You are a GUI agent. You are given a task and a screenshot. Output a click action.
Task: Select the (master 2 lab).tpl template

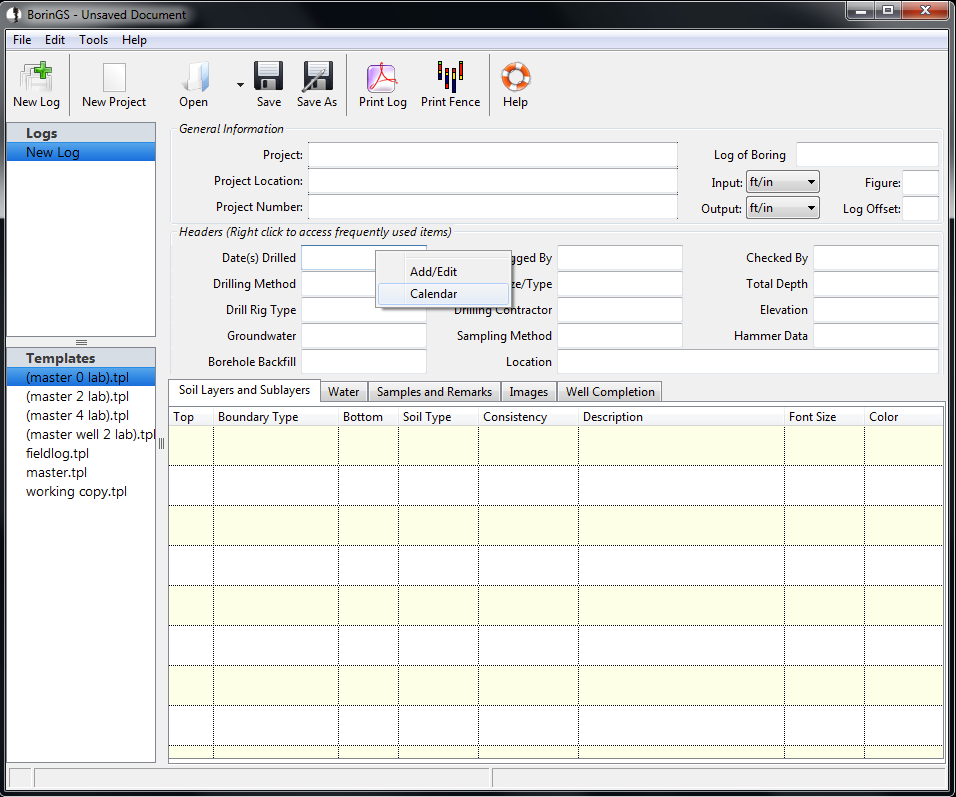tap(81, 396)
